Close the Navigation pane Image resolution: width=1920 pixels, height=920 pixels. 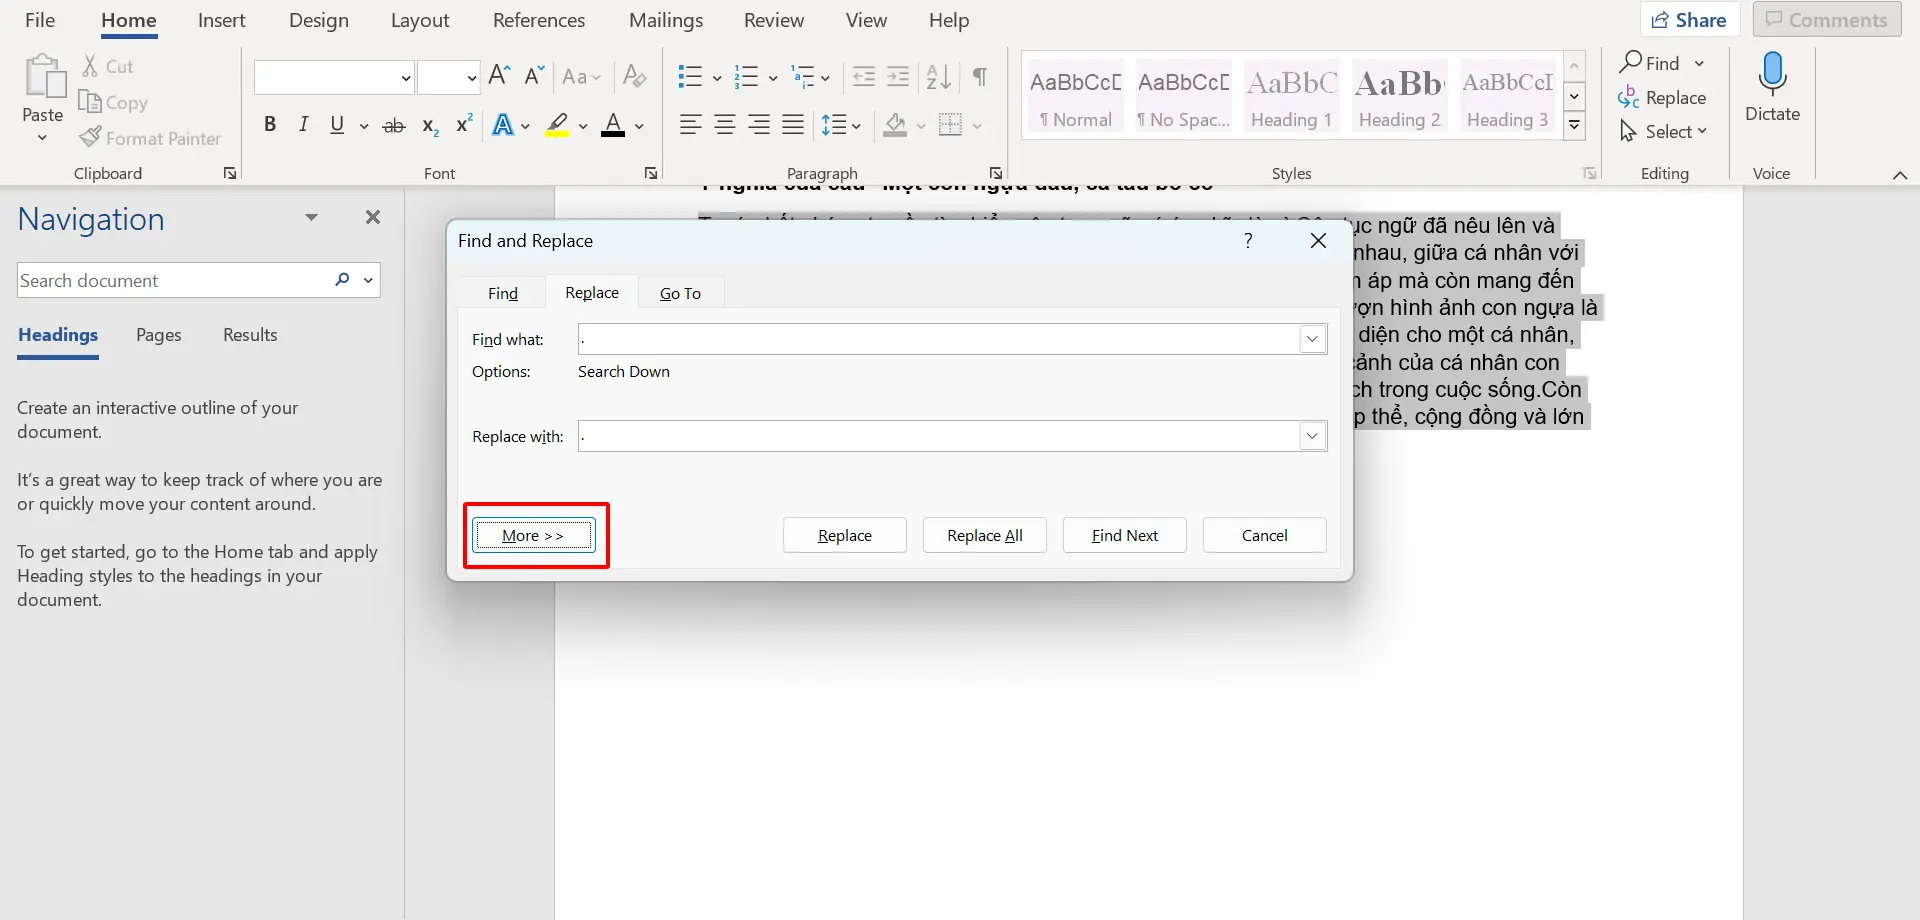pyautogui.click(x=373, y=217)
